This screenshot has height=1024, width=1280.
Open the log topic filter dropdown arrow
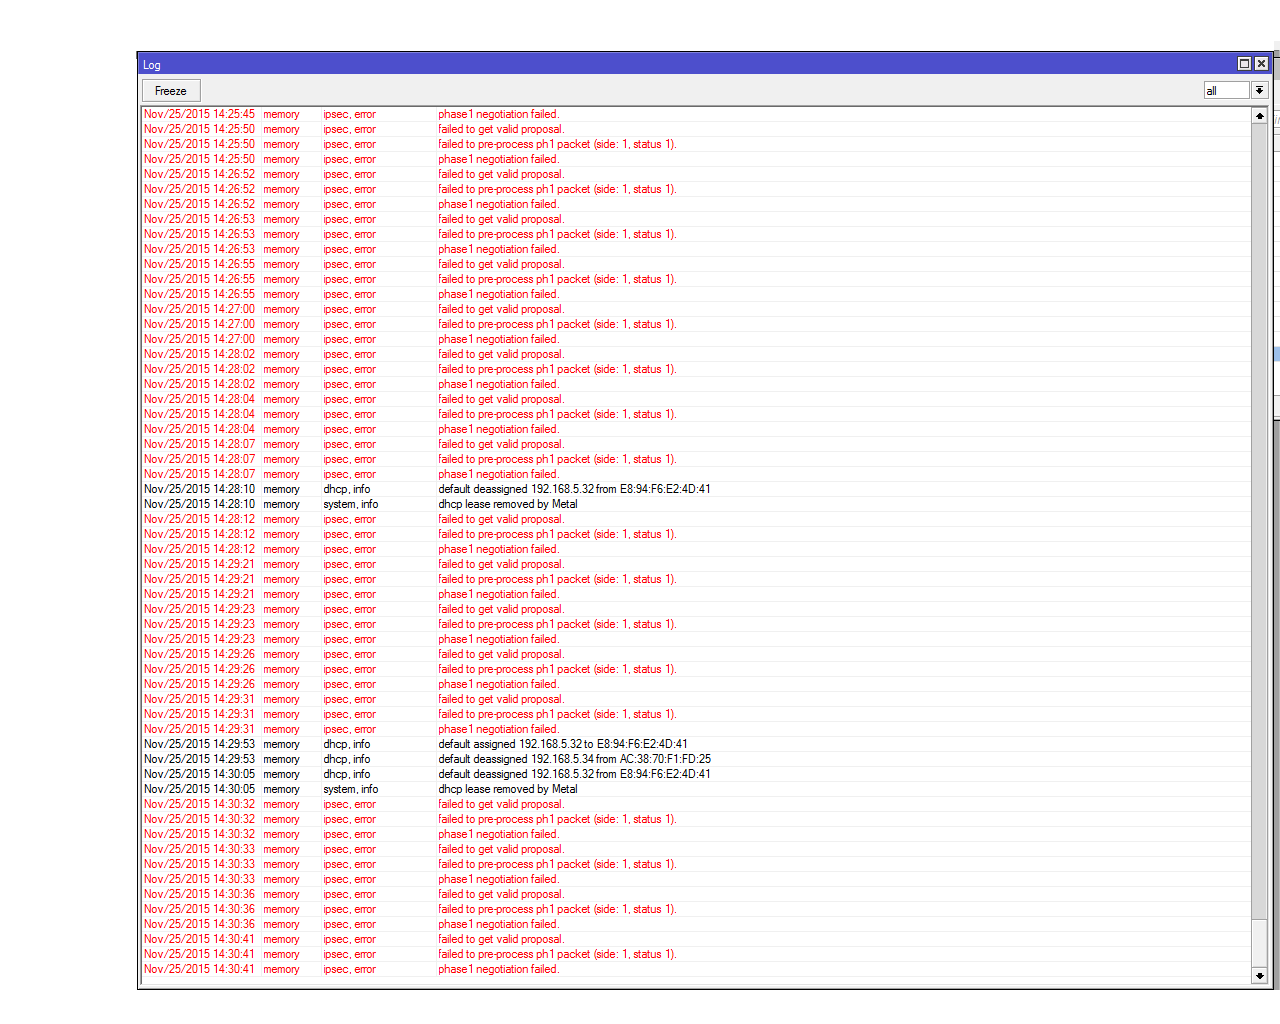(x=1259, y=91)
